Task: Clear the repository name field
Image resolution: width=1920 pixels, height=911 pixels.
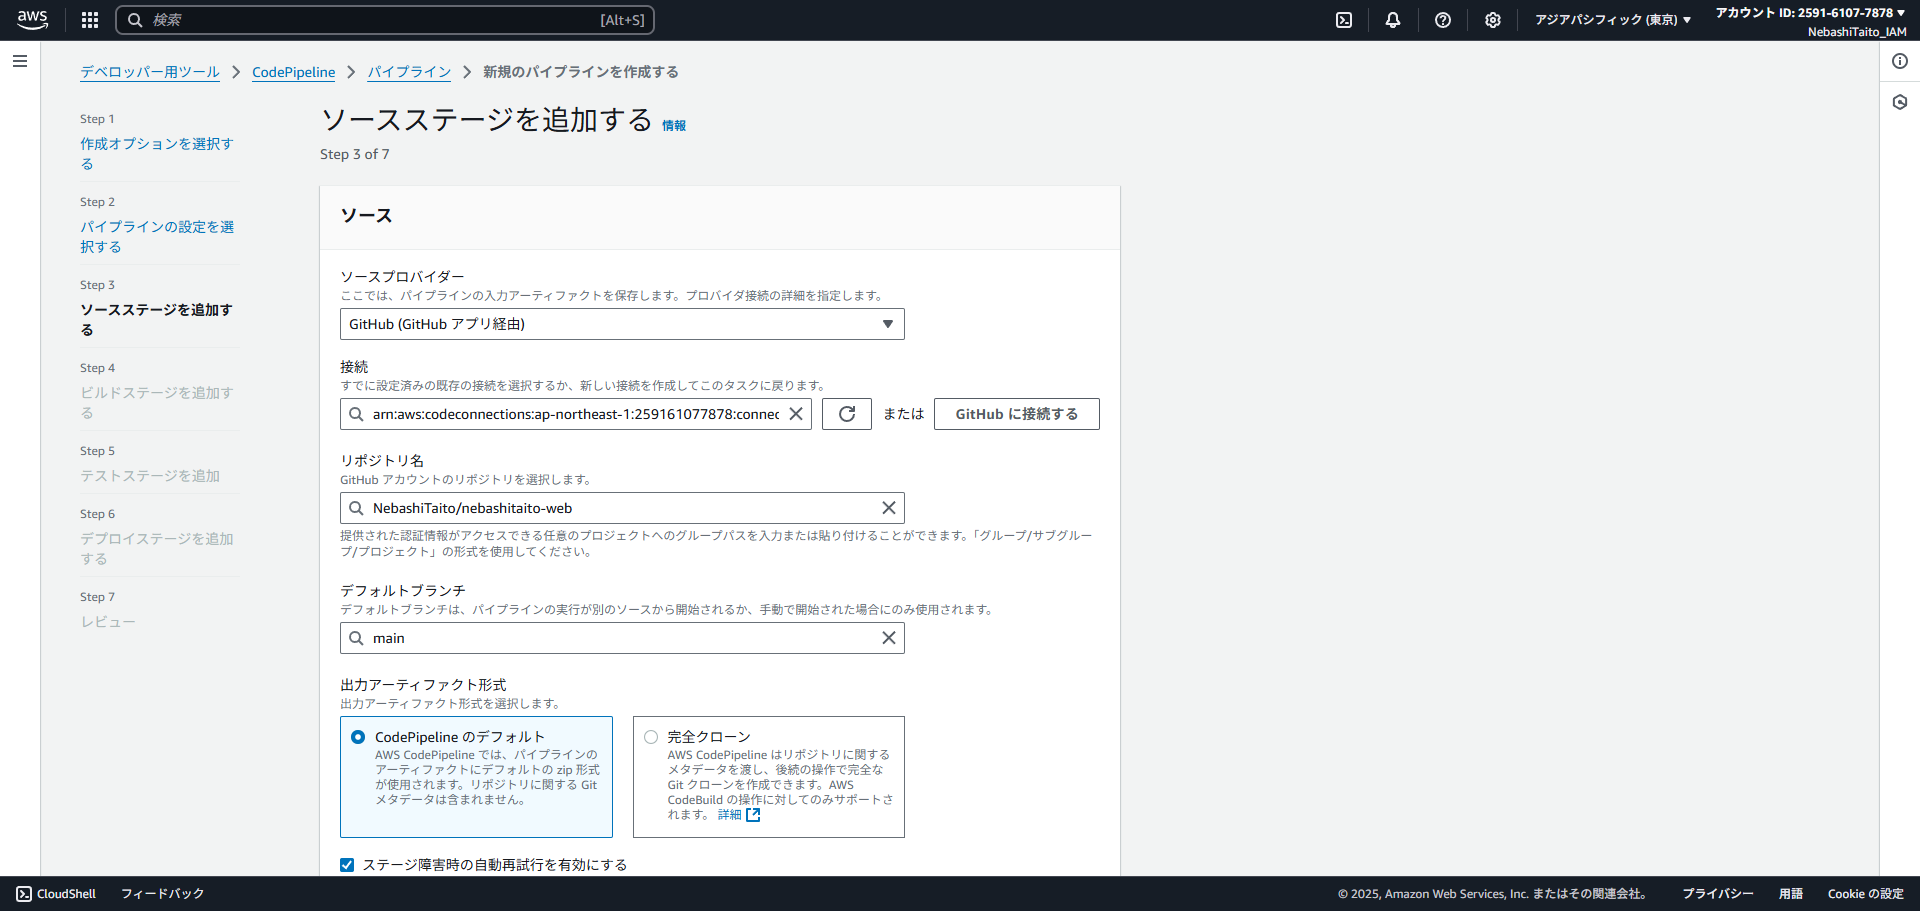Action: pos(889,508)
